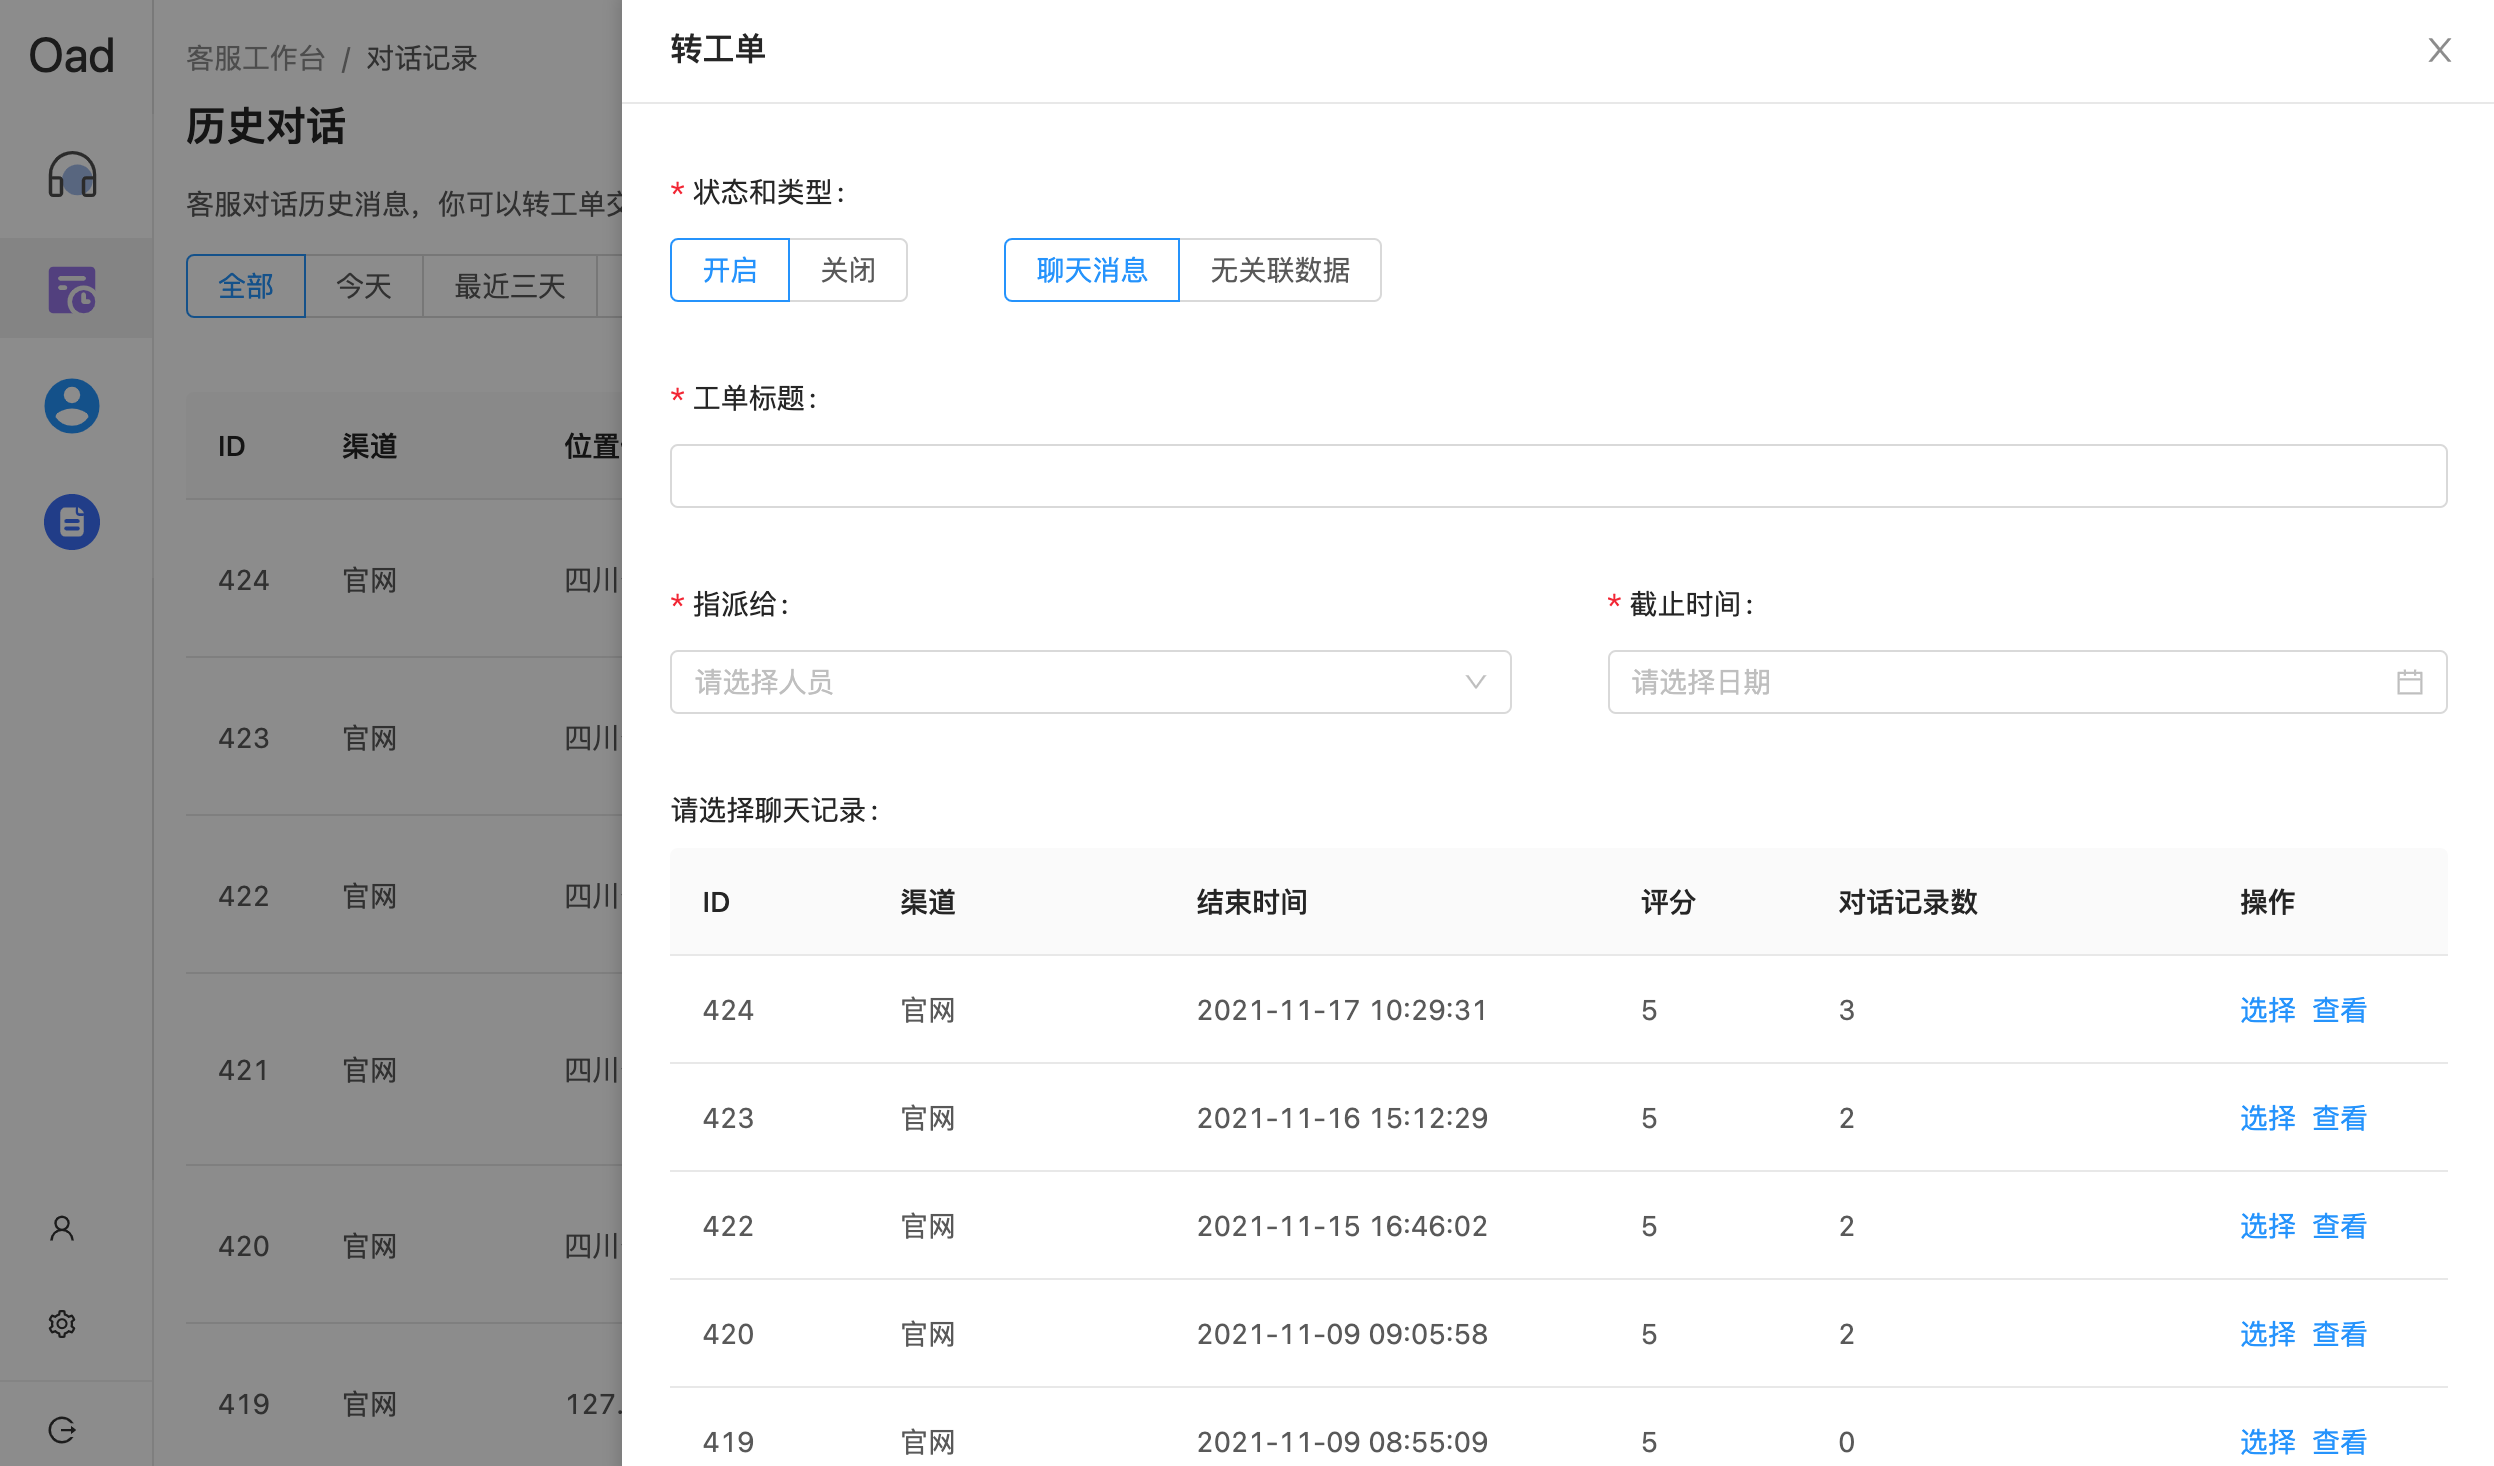Click 选择 for record 423
This screenshot has height=1466, width=2494.
pyautogui.click(x=2267, y=1118)
